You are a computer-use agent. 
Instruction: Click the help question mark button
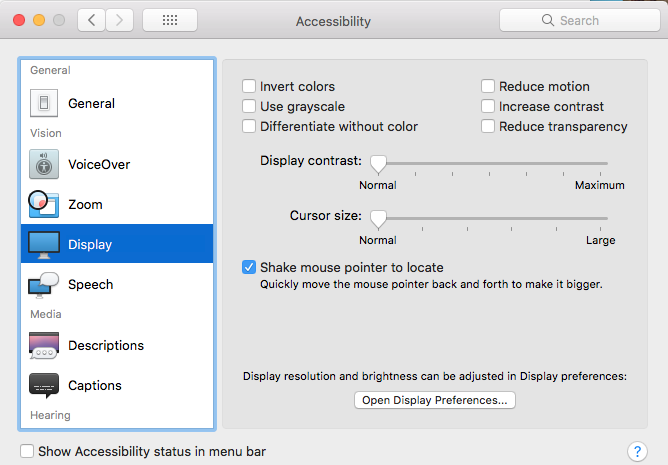click(x=635, y=452)
